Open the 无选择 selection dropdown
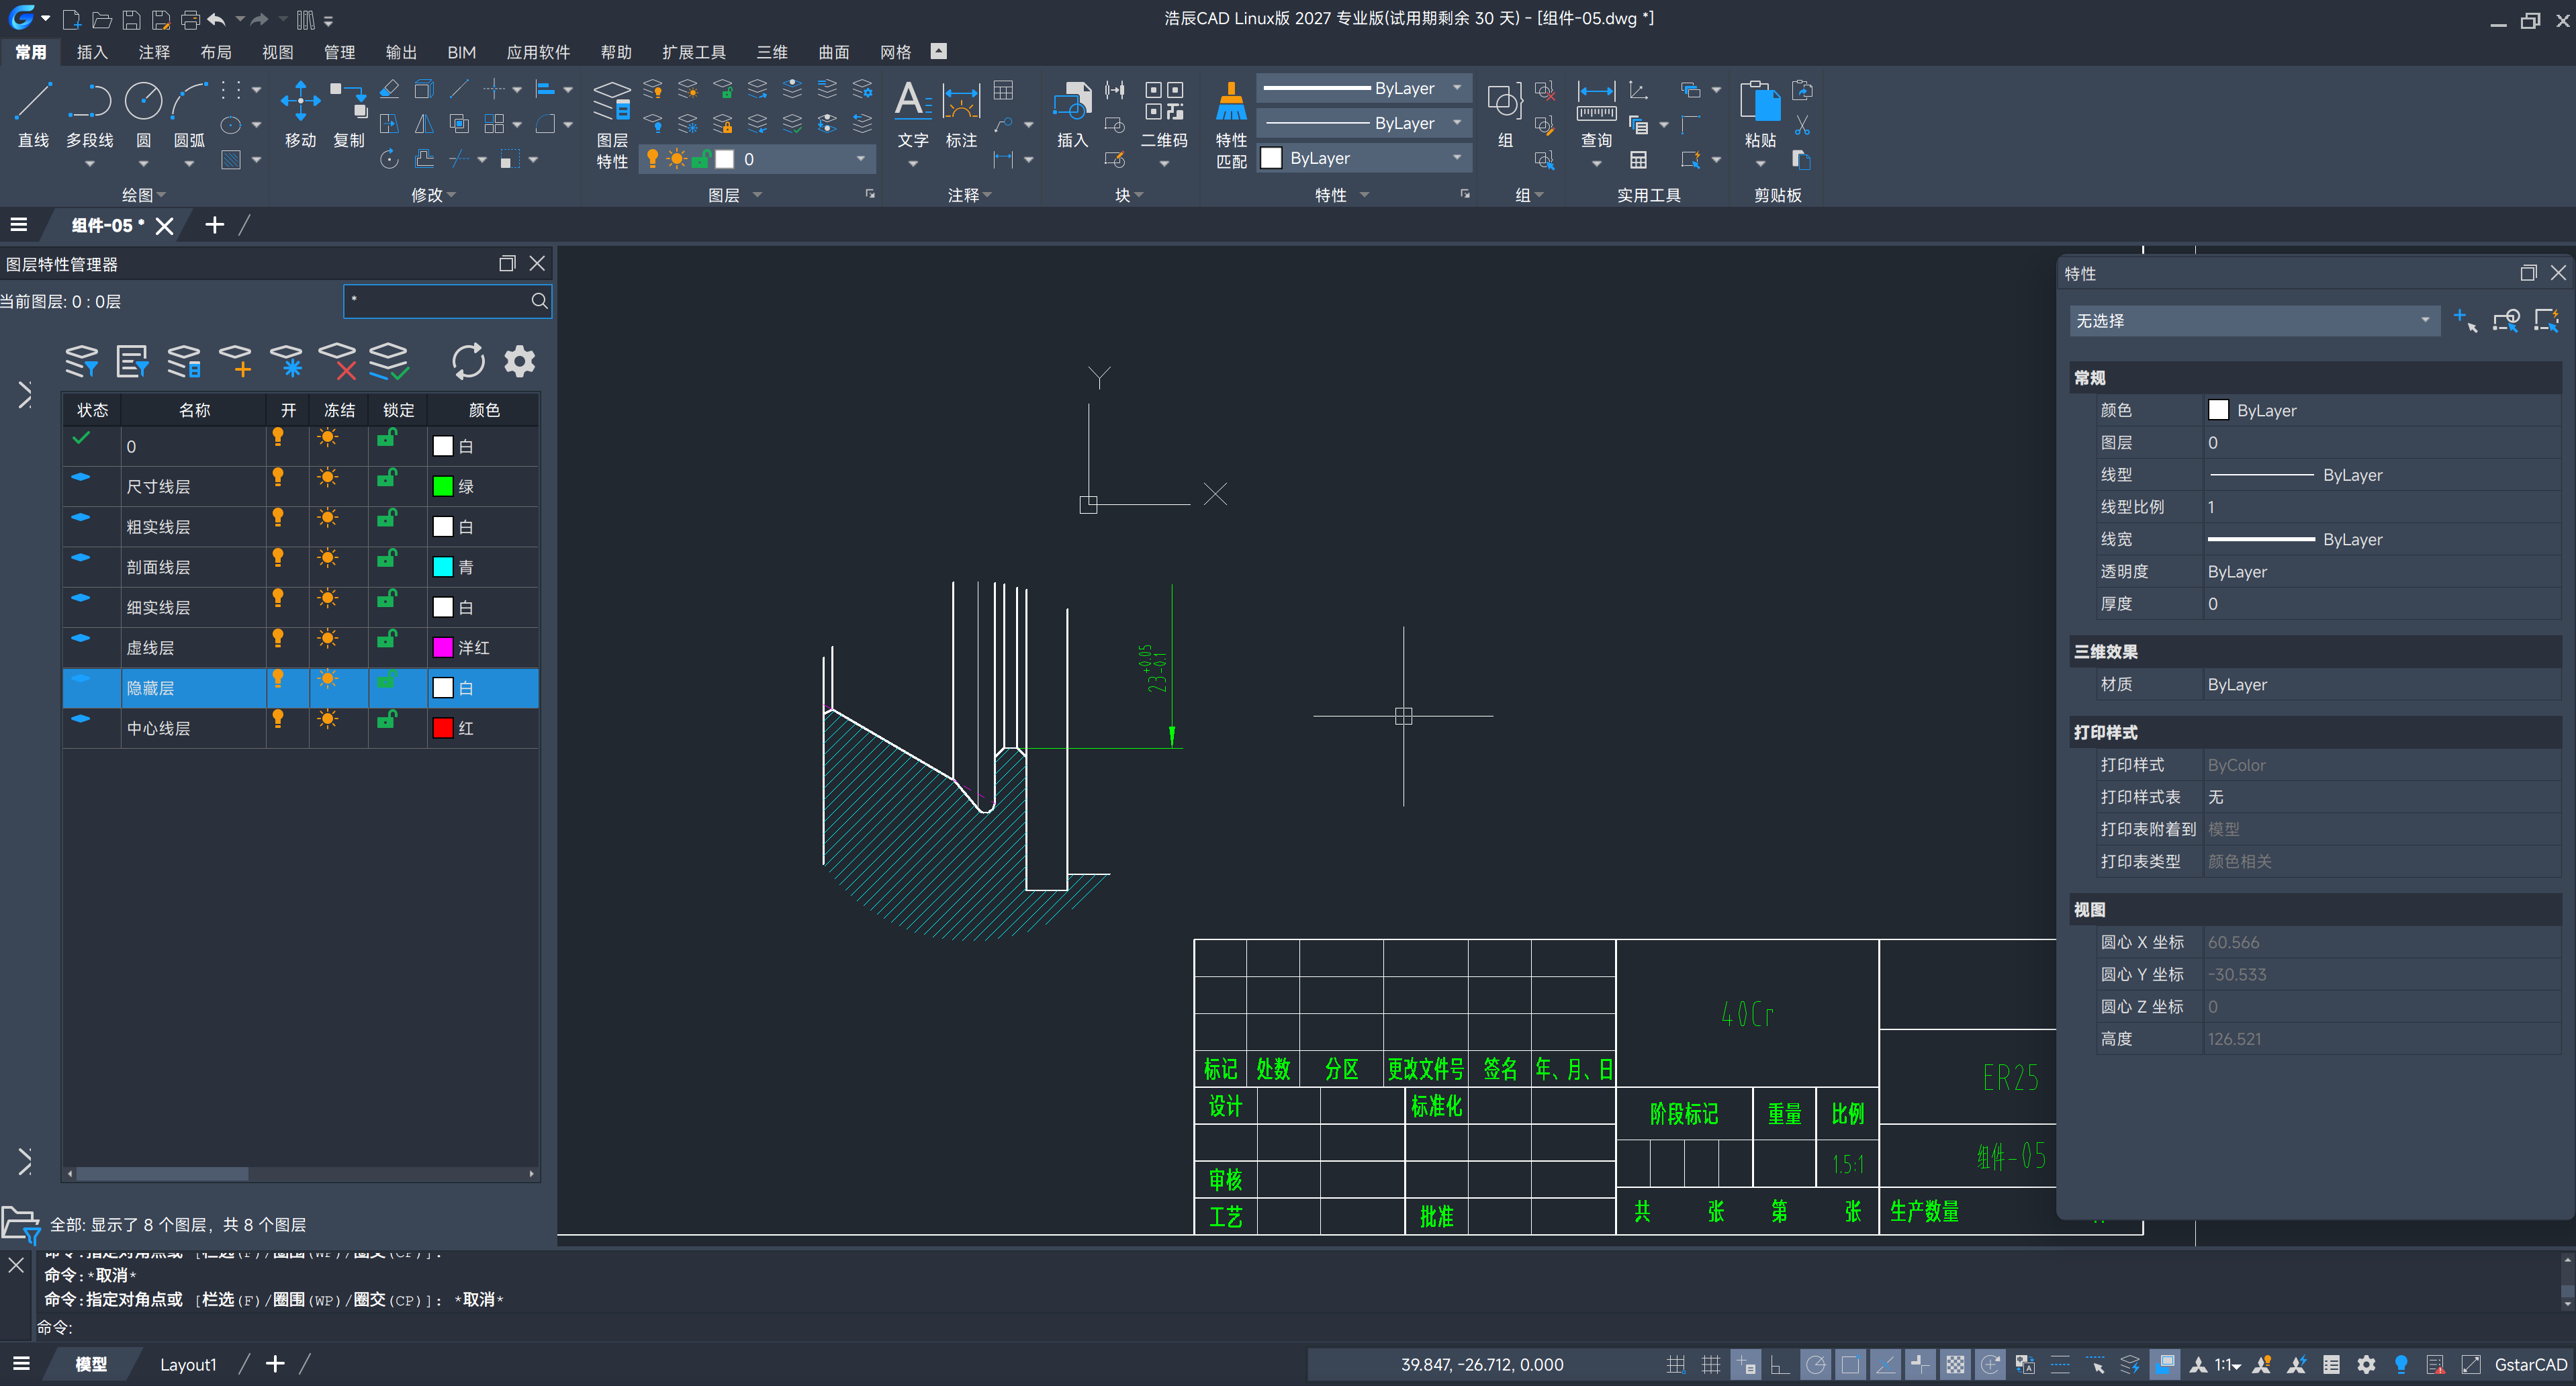 pyautogui.click(x=2254, y=321)
